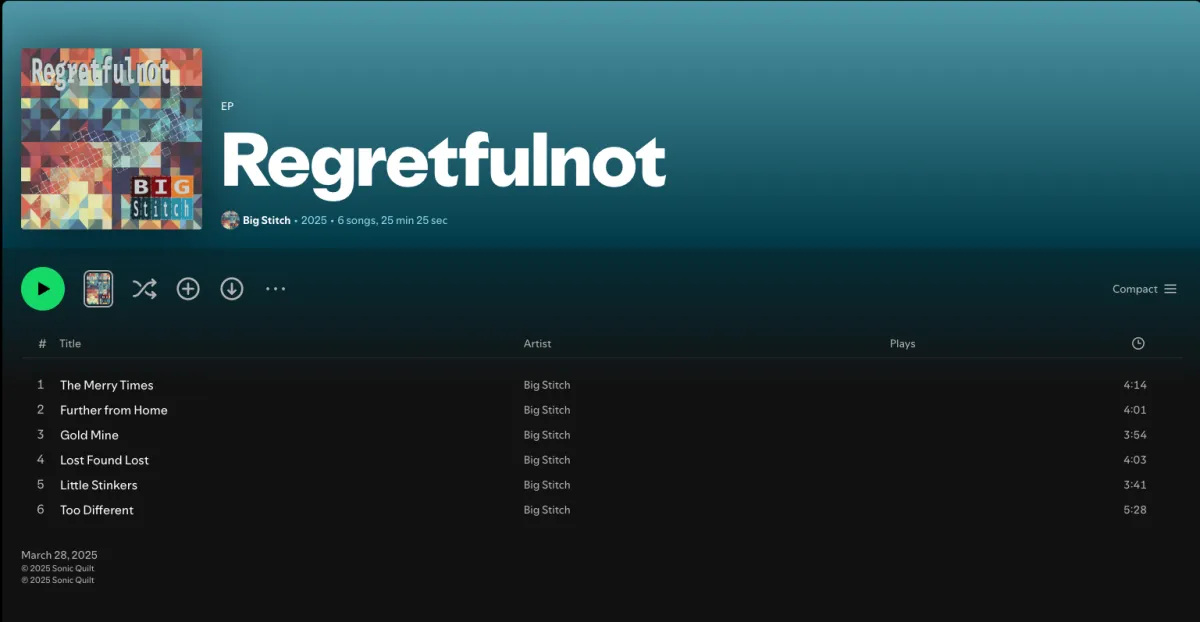Click the # column header

coord(42,343)
